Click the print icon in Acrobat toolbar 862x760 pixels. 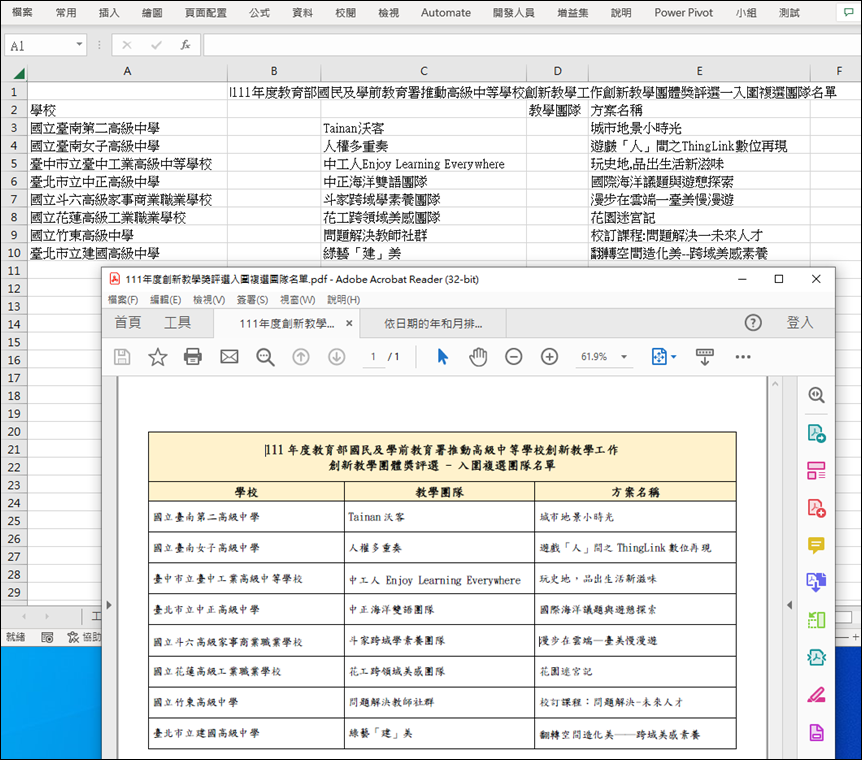pyautogui.click(x=193, y=357)
